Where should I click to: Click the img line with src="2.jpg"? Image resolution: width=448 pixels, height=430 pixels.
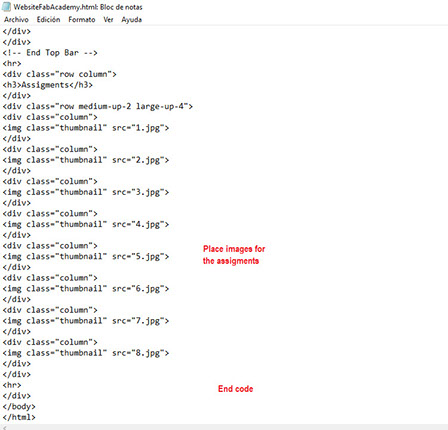coord(86,160)
